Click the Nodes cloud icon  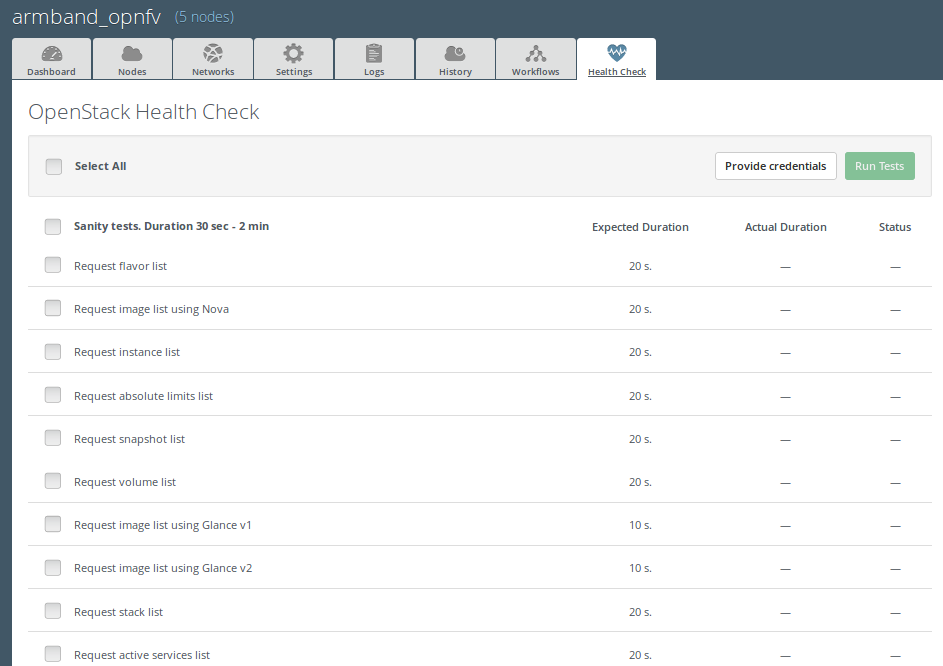click(x=132, y=54)
